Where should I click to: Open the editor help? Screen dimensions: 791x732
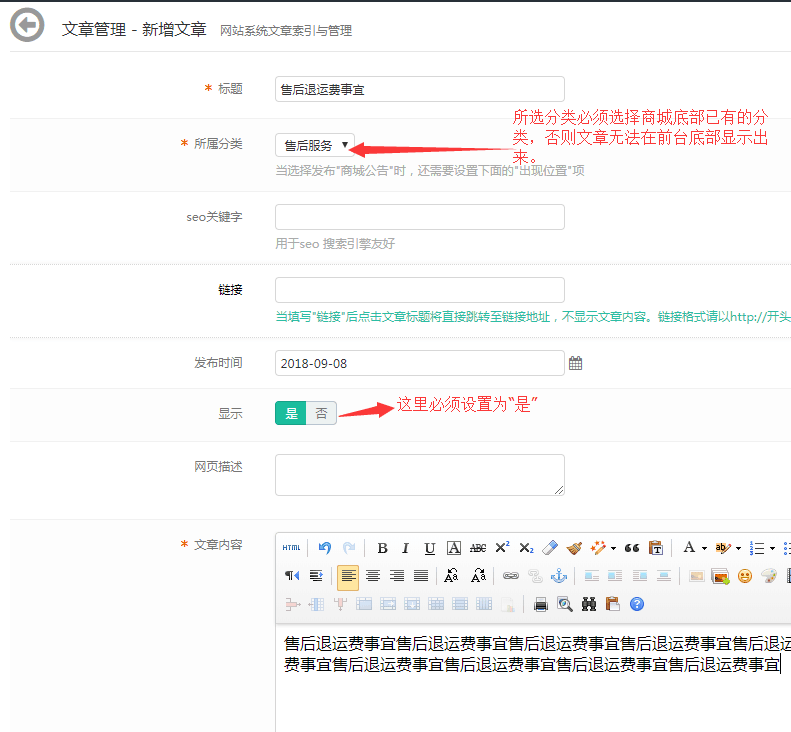[x=637, y=604]
